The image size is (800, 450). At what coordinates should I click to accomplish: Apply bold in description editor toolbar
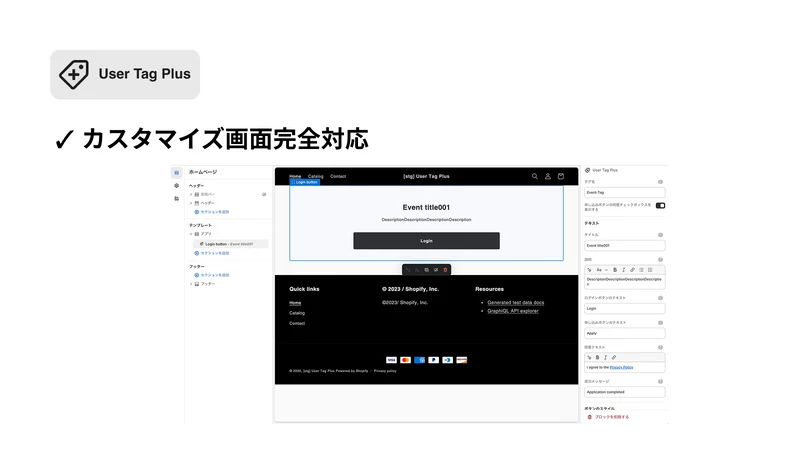[x=615, y=270]
